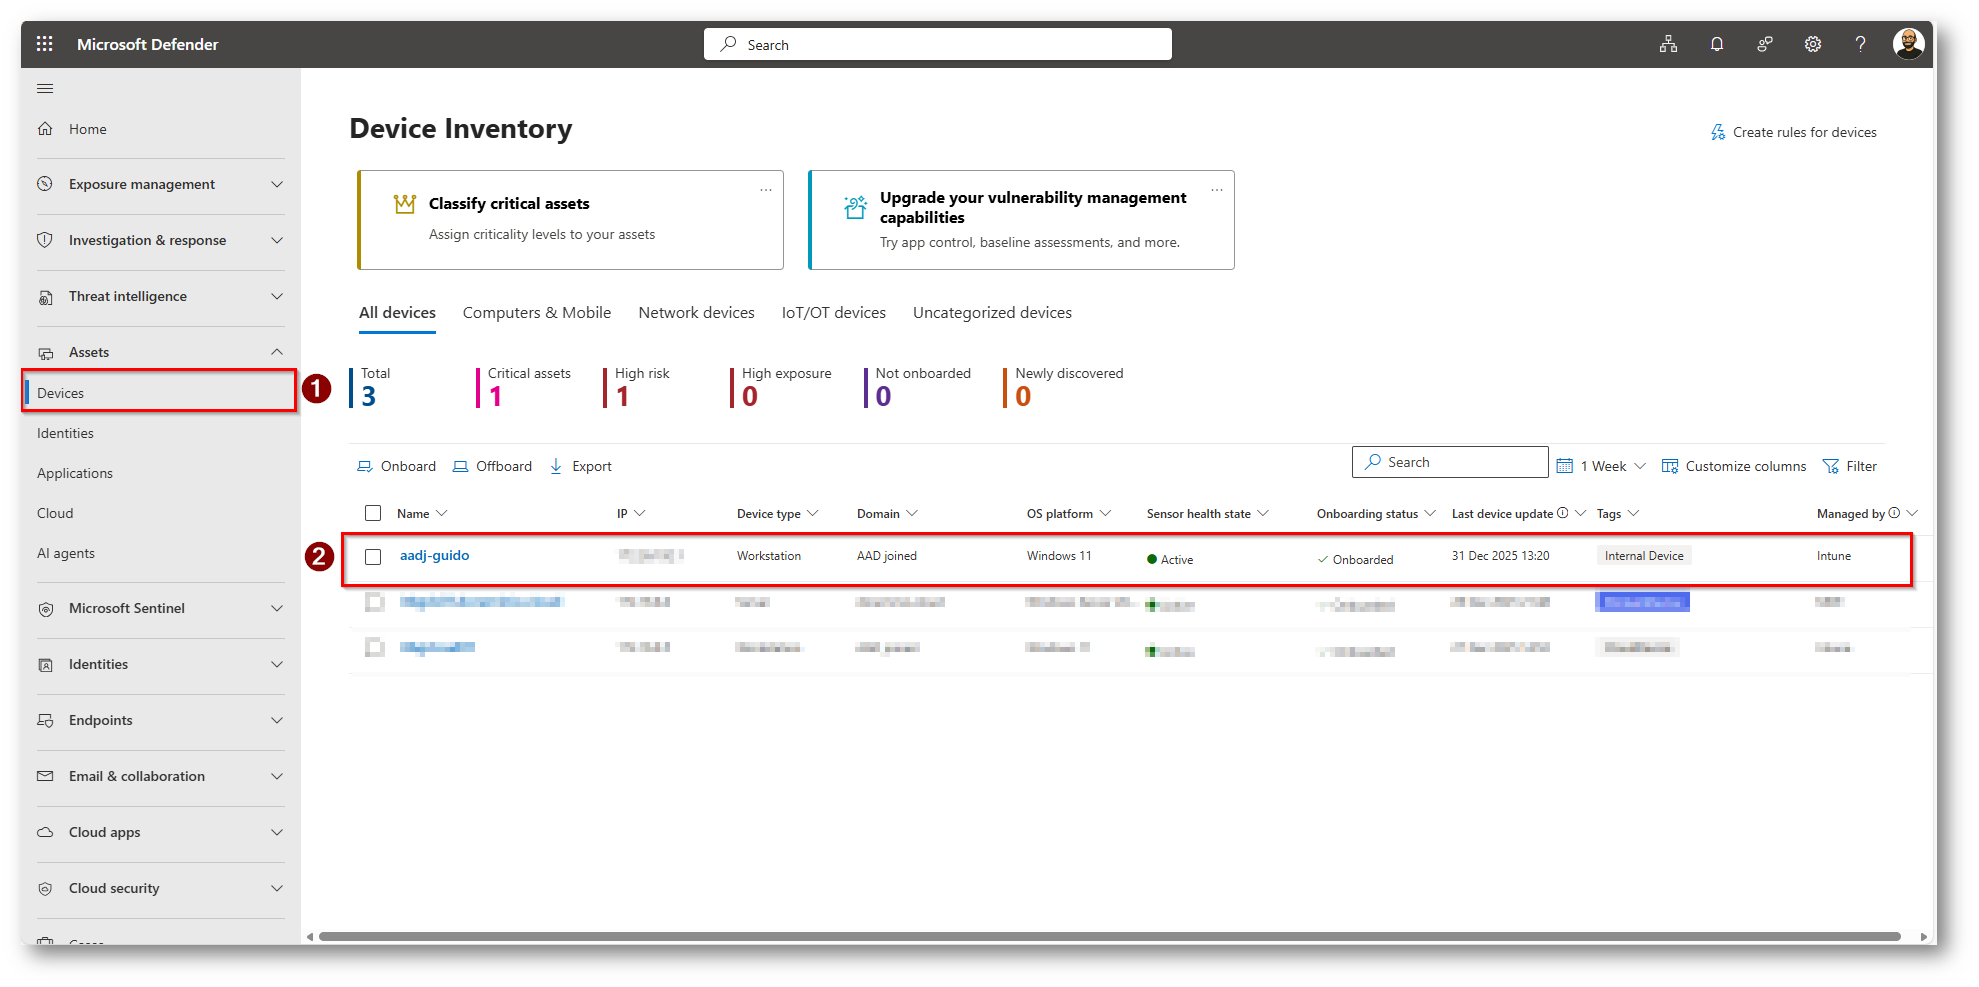The width and height of the screenshot is (1979, 987).
Task: Check the select-all checkbox in header
Action: coord(373,513)
